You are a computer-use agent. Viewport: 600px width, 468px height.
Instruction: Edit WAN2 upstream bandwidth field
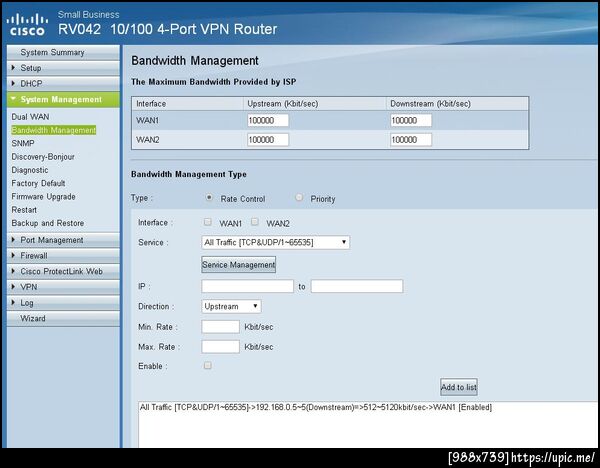[268, 140]
